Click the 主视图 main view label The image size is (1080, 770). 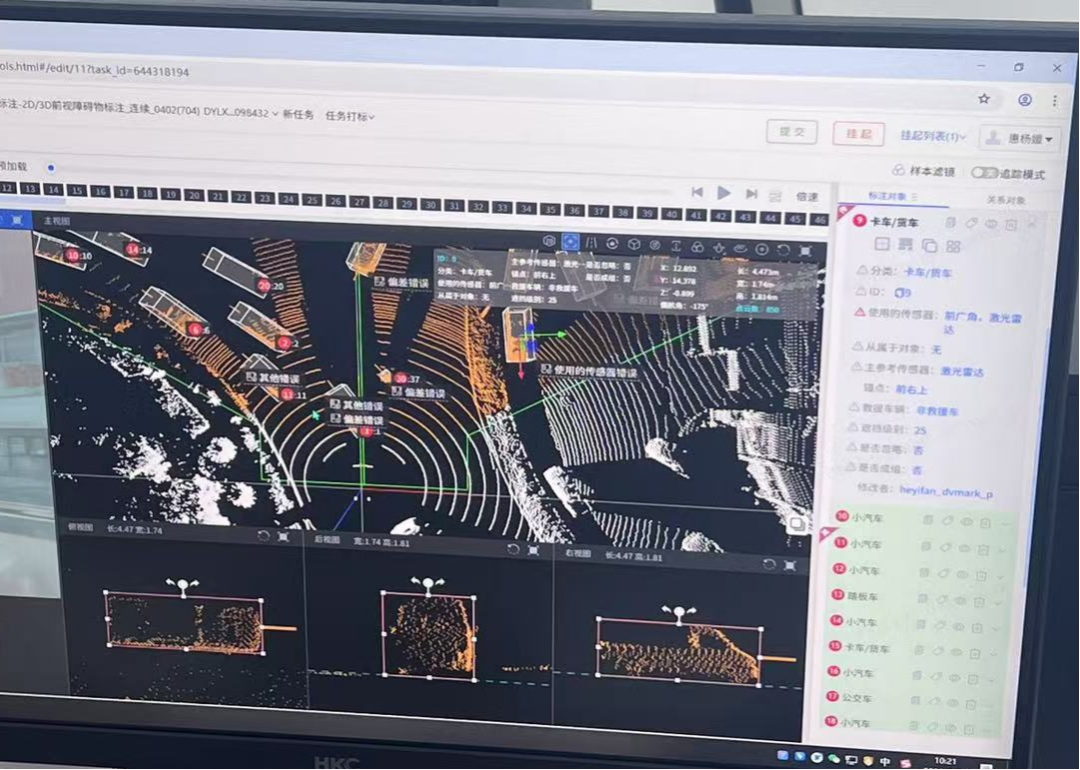[x=56, y=221]
